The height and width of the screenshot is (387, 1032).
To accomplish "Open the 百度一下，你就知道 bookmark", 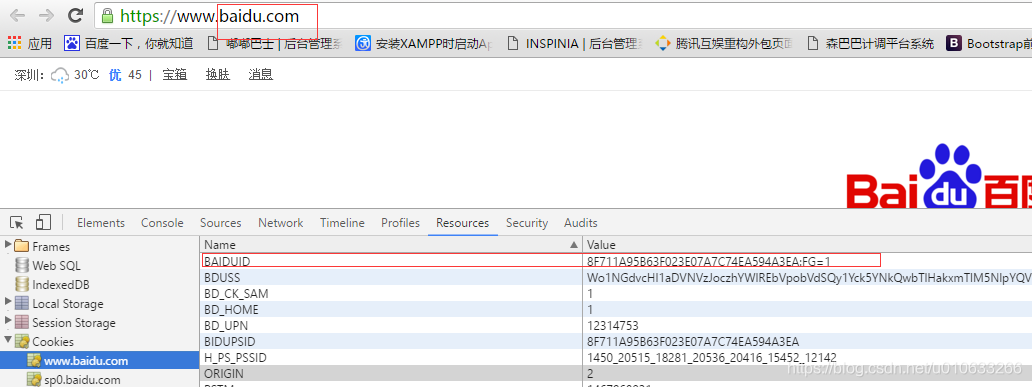I will (x=129, y=43).
